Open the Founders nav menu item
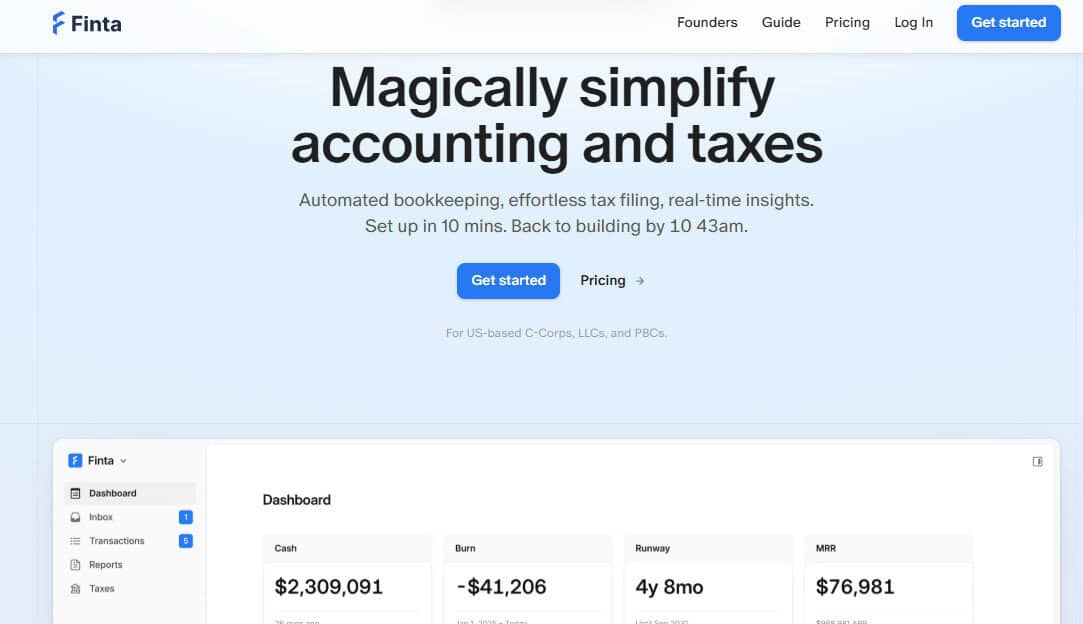This screenshot has width=1083, height=624. tap(707, 22)
